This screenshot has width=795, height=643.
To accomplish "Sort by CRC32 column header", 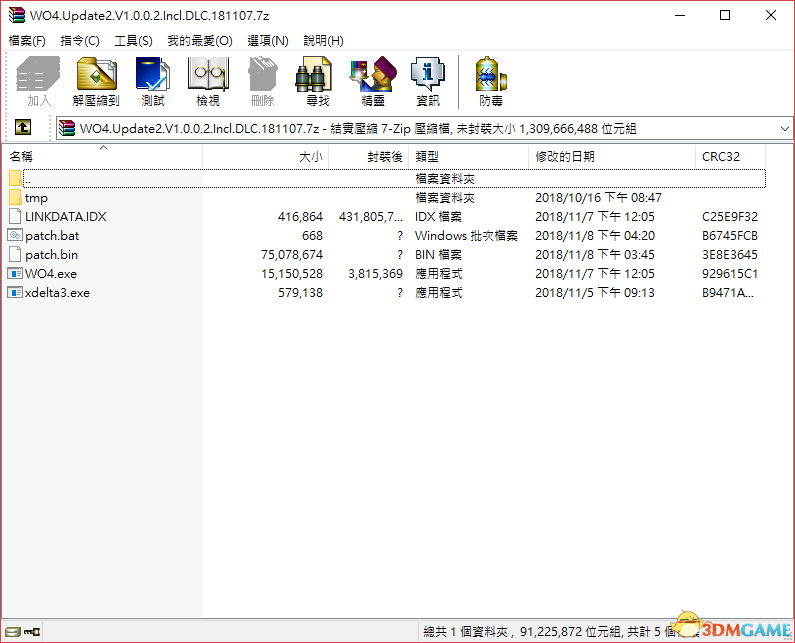I will pos(730,157).
